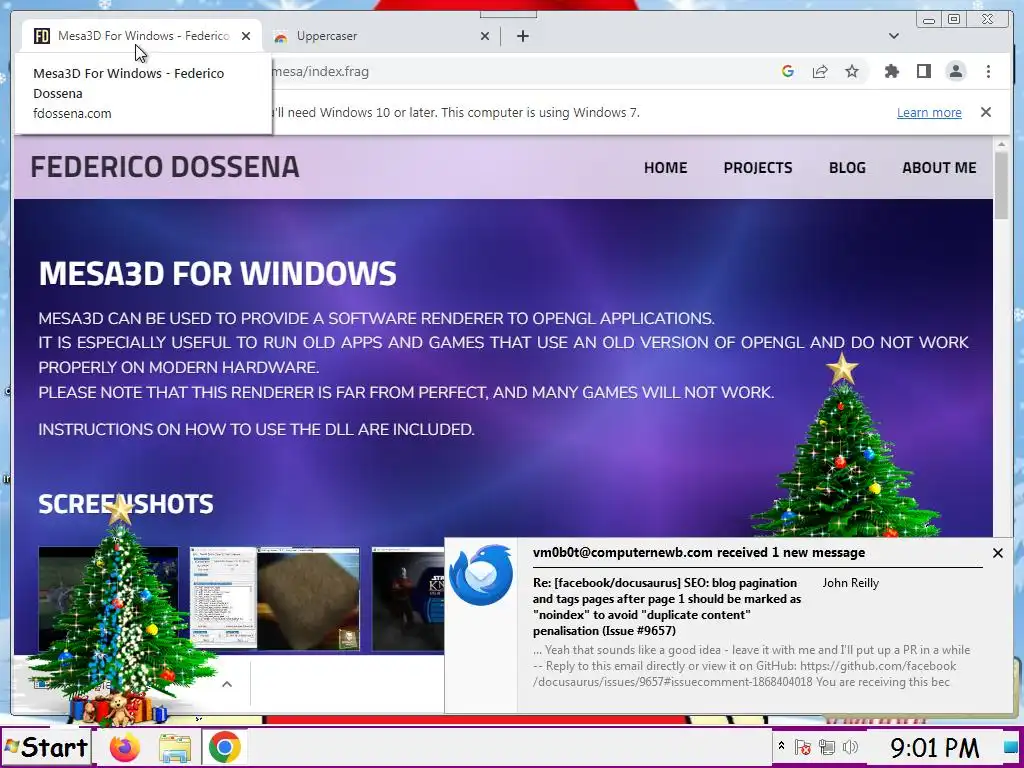1024x768 pixels.
Task: Close the Mesa3D For Windows tab
Action: 246,36
